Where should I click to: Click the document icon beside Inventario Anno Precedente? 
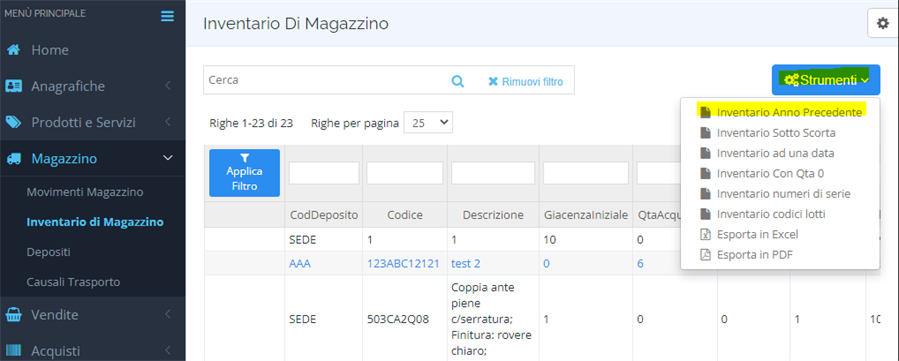tap(705, 112)
